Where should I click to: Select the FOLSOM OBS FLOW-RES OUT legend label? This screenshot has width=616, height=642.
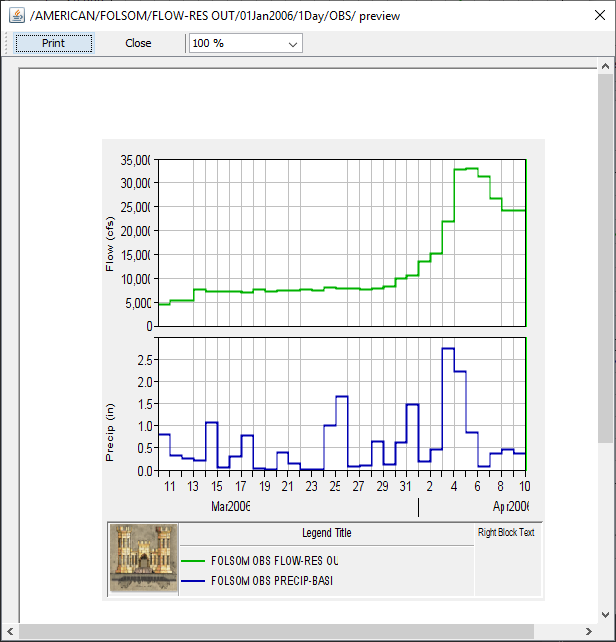[x=275, y=561]
